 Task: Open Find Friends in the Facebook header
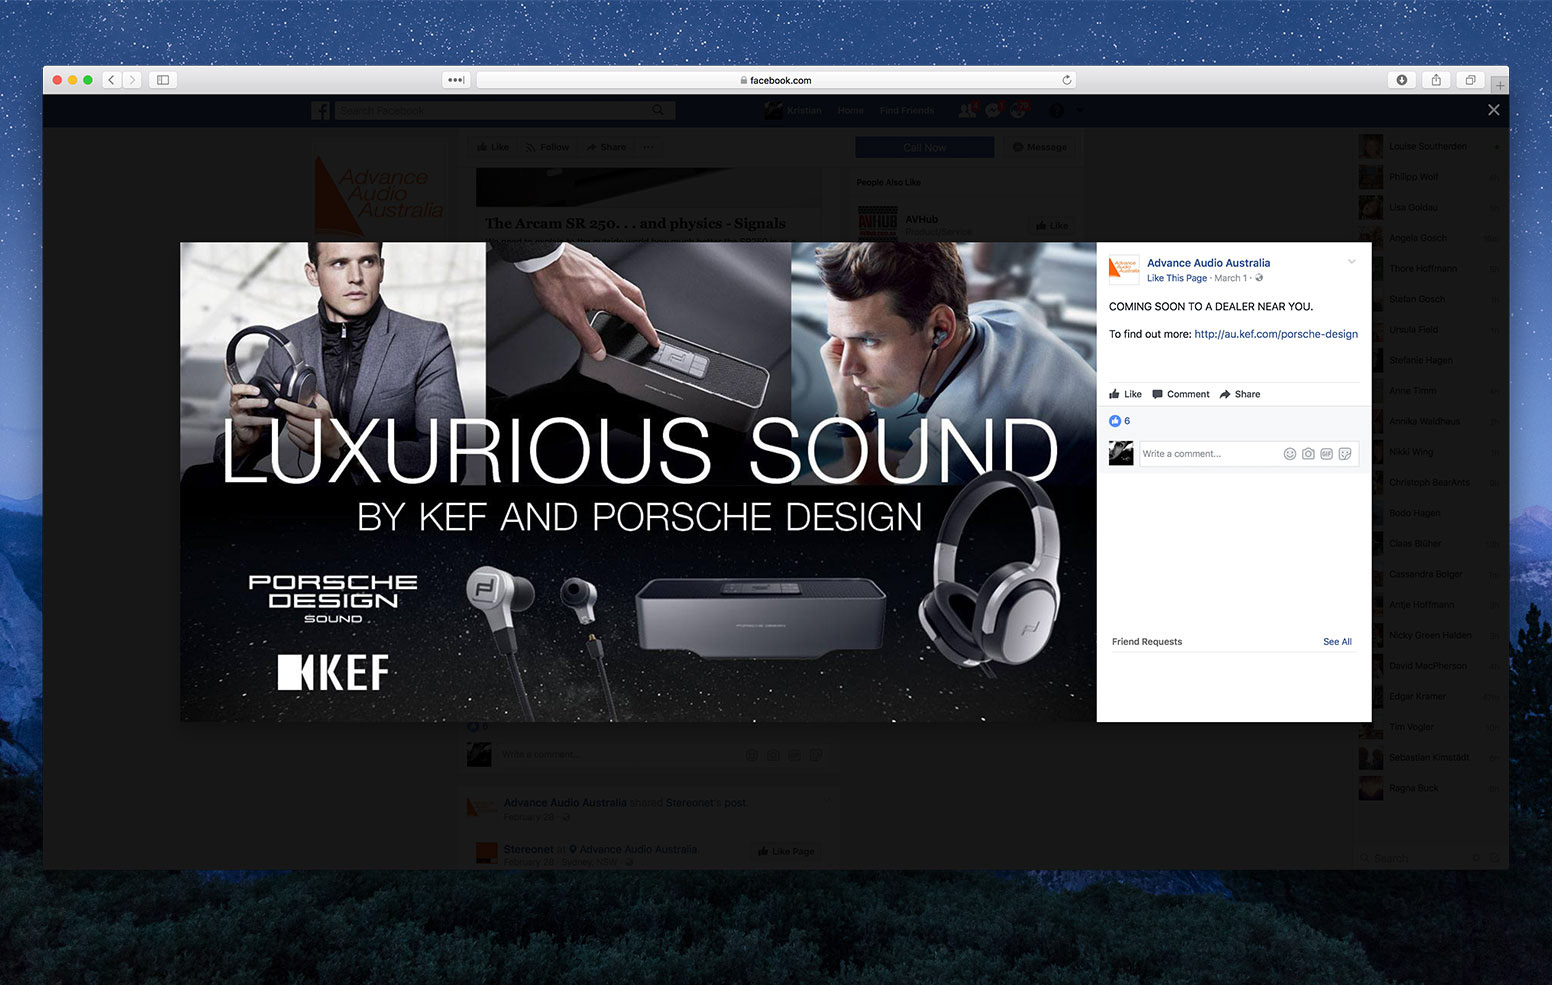[907, 110]
